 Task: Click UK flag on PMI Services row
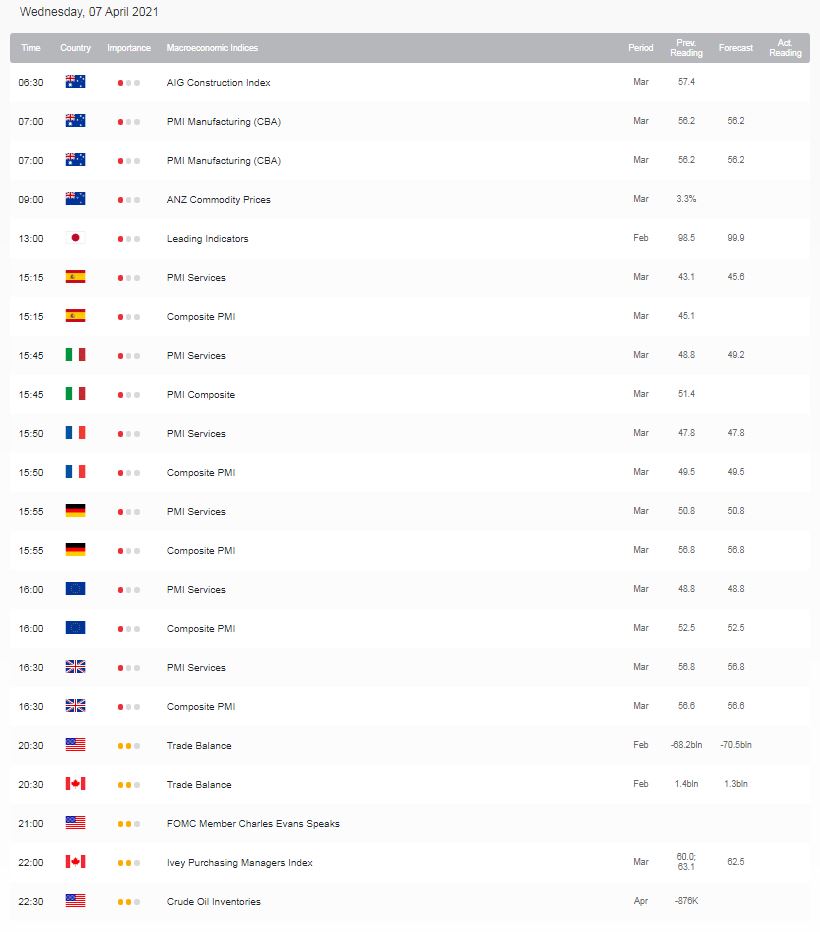coord(75,667)
